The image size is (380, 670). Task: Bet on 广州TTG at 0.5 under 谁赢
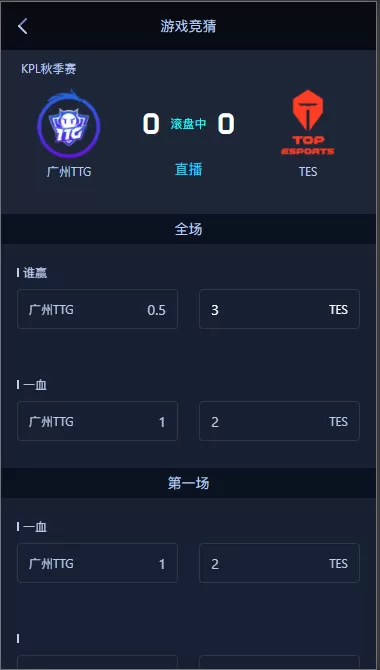pyautogui.click(x=97, y=309)
